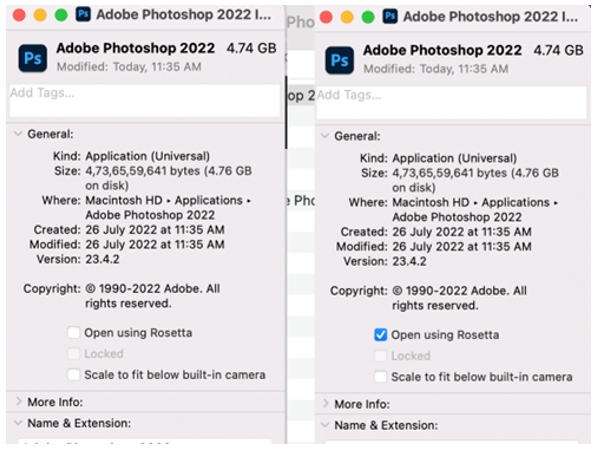Collapse the General section in right window
The width and height of the screenshot is (595, 455).
325,136
